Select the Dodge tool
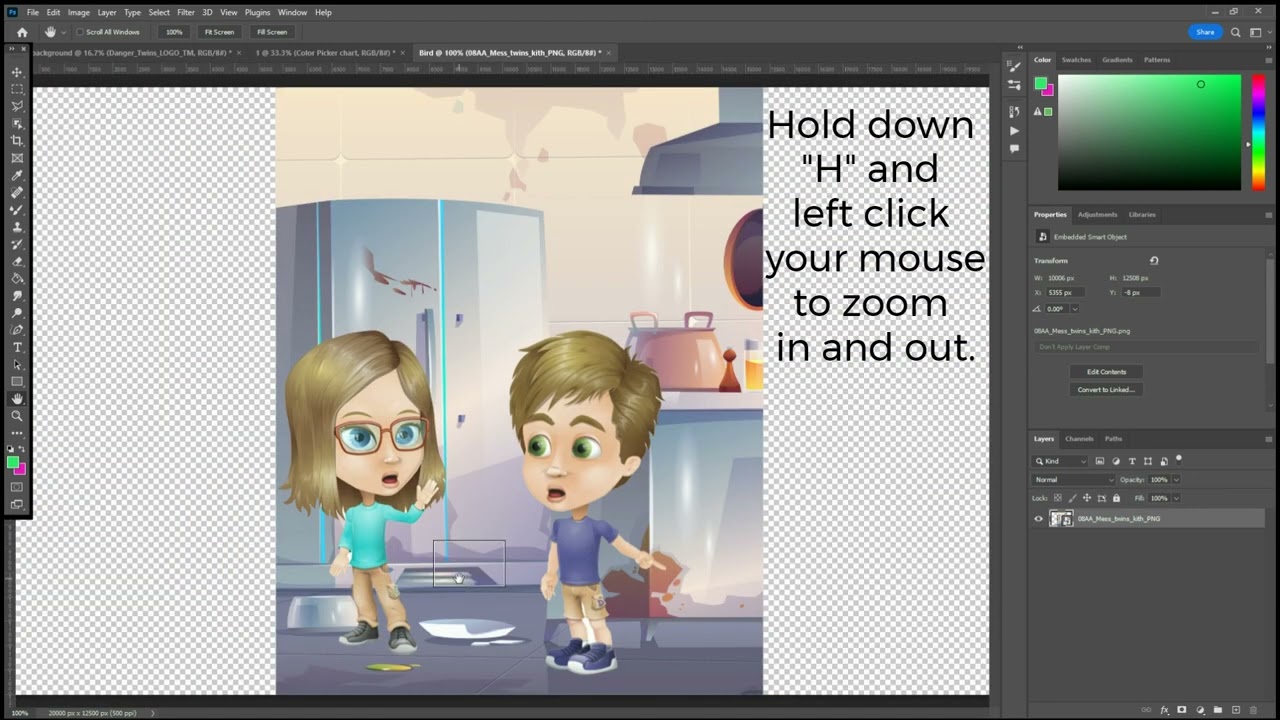The width and height of the screenshot is (1280, 720). tap(17, 313)
